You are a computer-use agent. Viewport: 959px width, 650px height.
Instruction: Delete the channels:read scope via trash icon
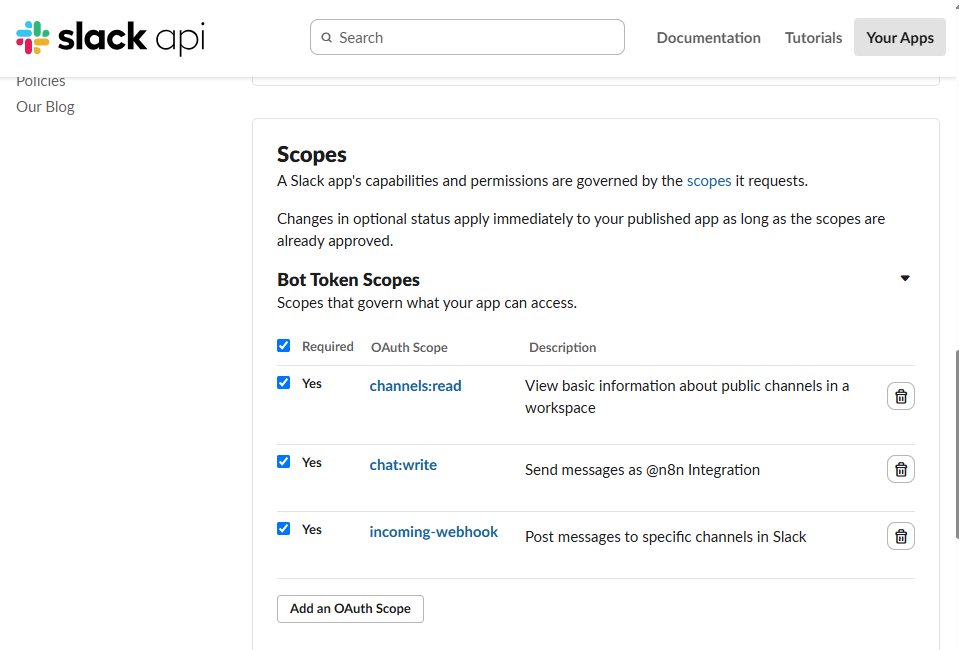pyautogui.click(x=900, y=396)
